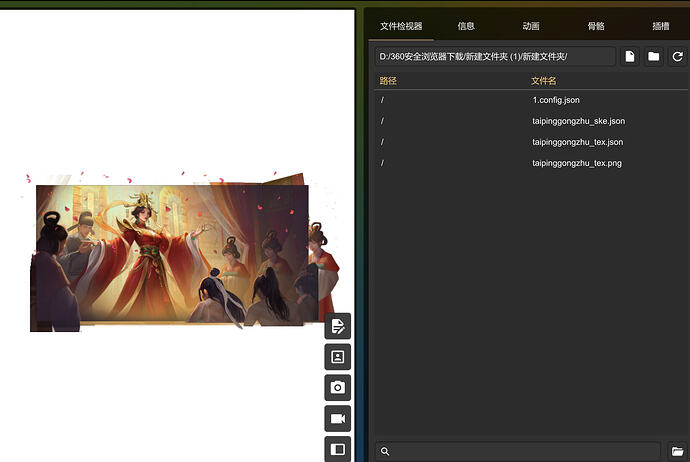This screenshot has width=690, height=462.
Task: Click the magnifier search icon
Action: pyautogui.click(x=385, y=451)
